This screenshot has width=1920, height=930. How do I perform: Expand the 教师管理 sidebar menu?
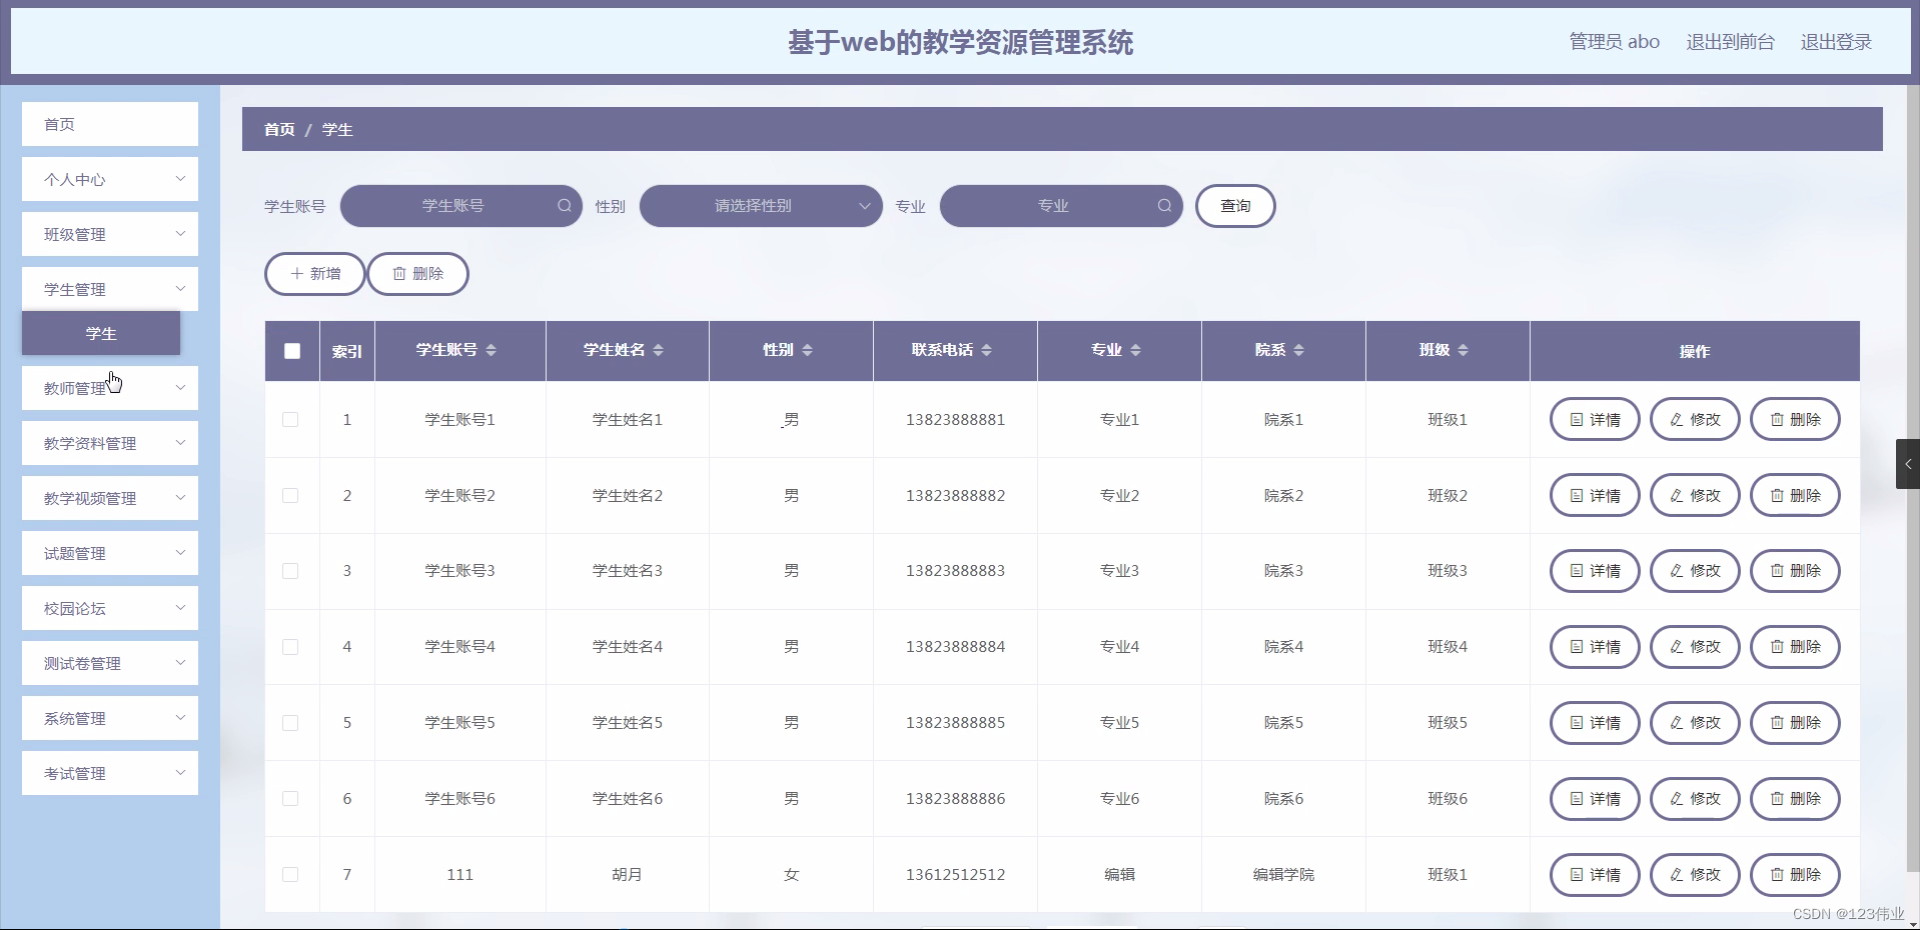pyautogui.click(x=109, y=388)
